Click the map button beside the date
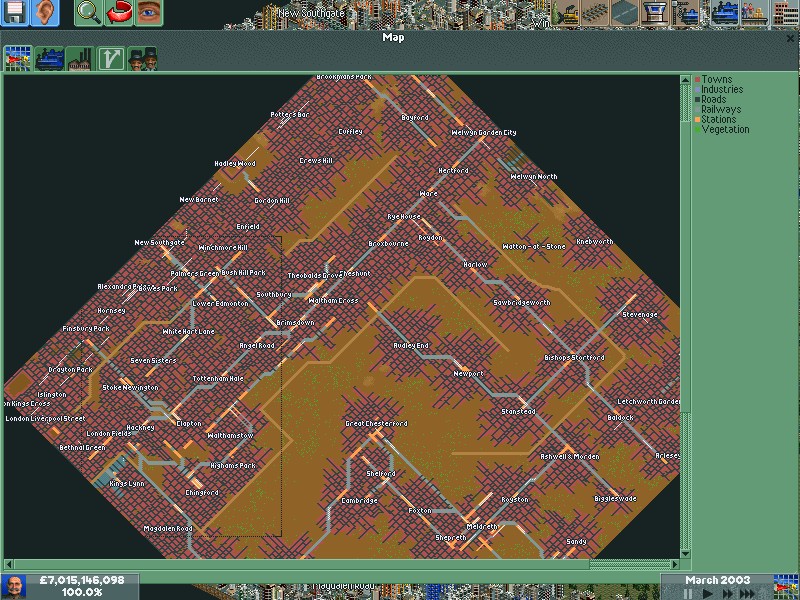 coord(786,587)
